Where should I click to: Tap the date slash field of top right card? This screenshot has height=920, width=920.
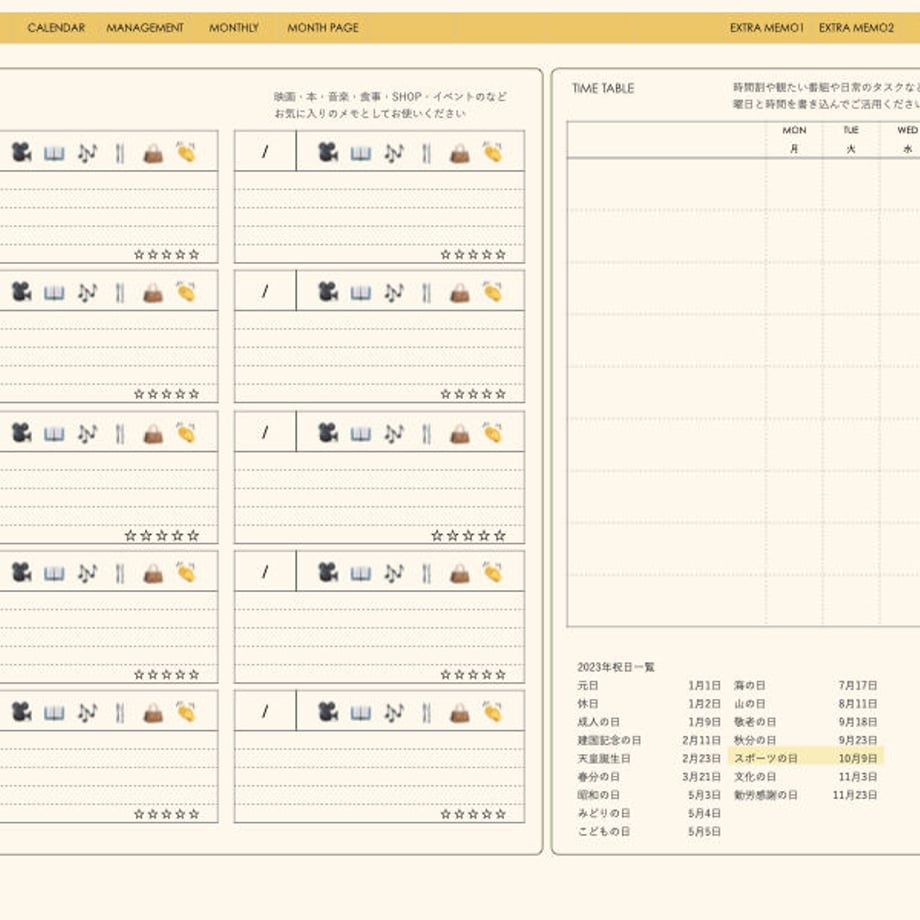(265, 151)
